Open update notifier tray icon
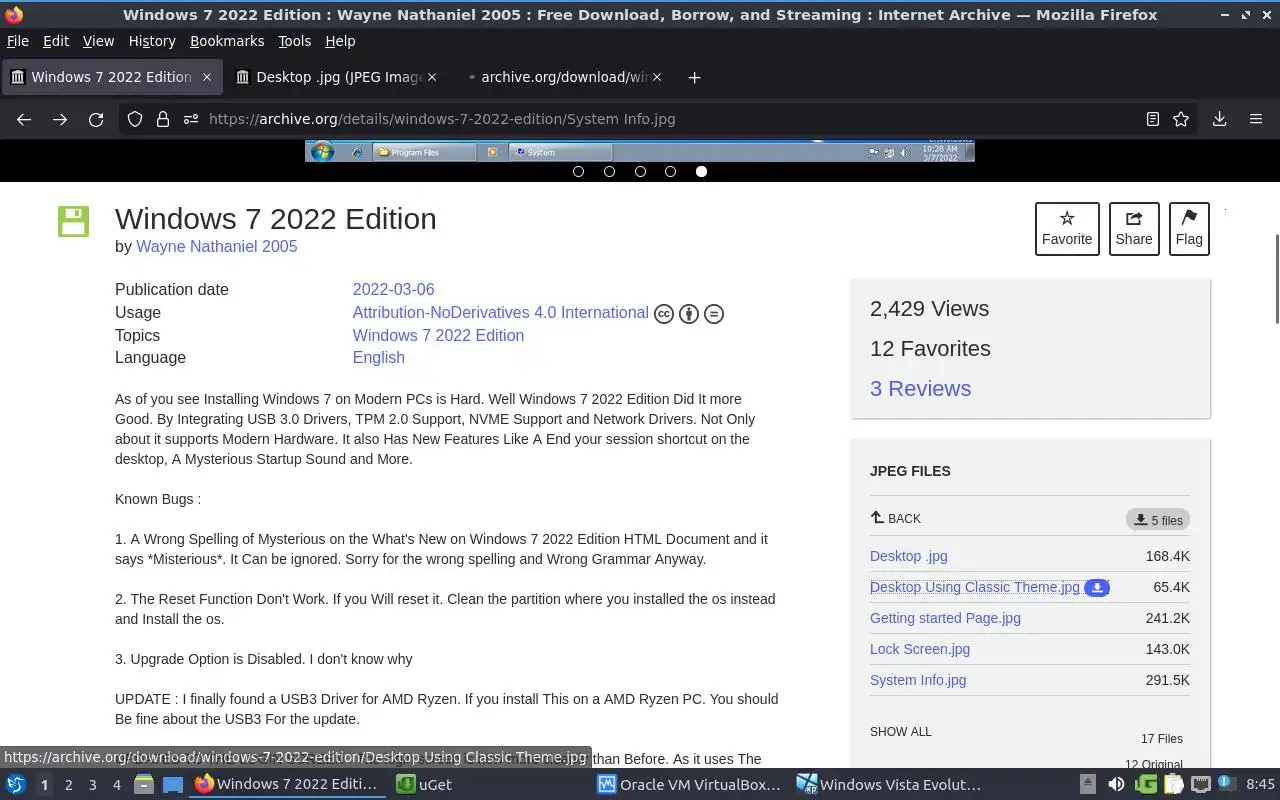Screen dimensions: 1280x800 tap(1228, 784)
